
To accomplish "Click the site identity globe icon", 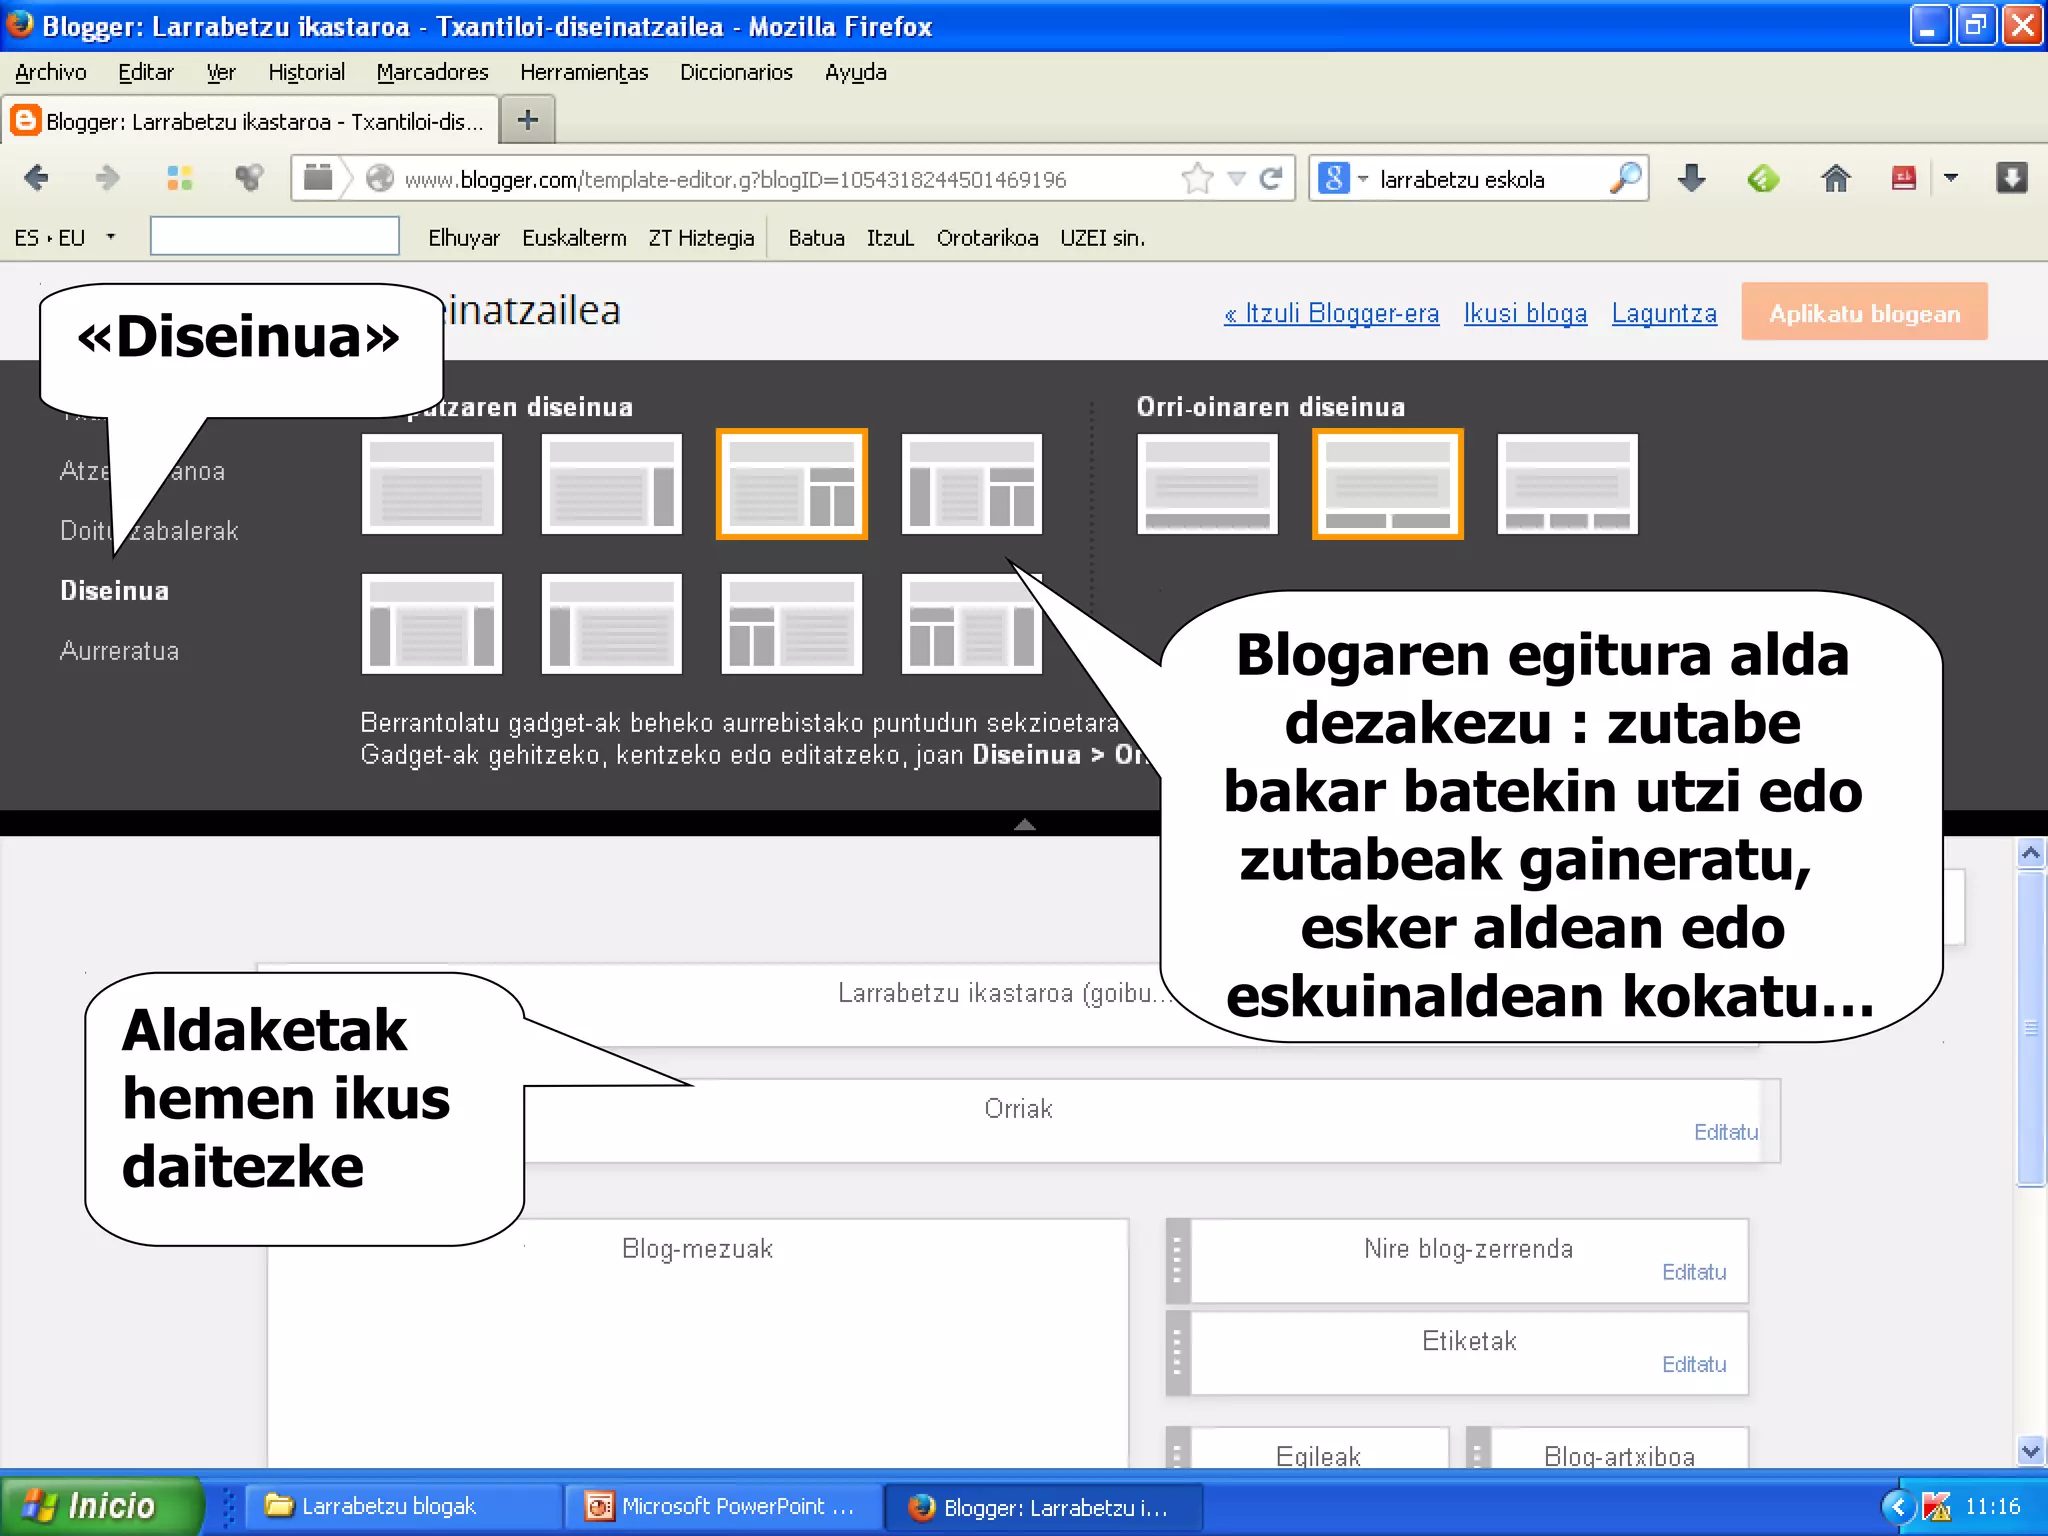I will coord(379,179).
